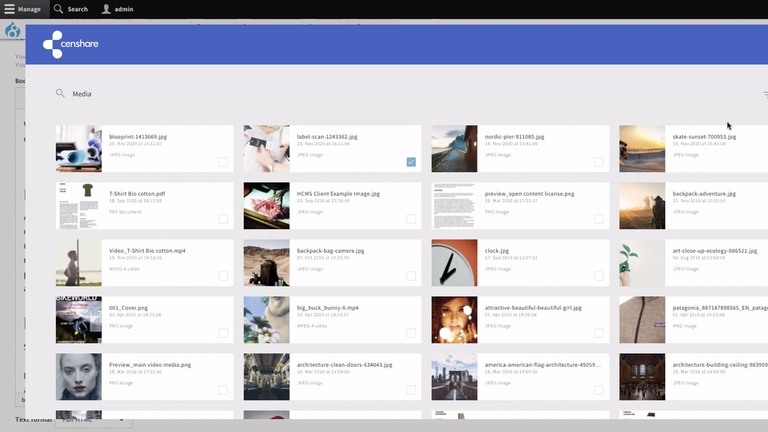Click file name Preview_main video media.png
Viewport: 768px width, 432px height.
click(x=150, y=365)
